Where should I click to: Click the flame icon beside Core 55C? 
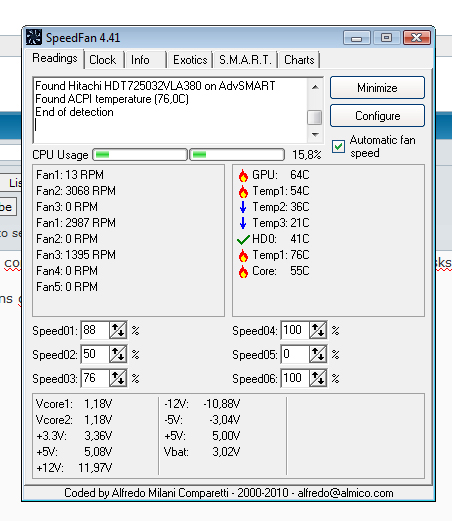click(243, 271)
